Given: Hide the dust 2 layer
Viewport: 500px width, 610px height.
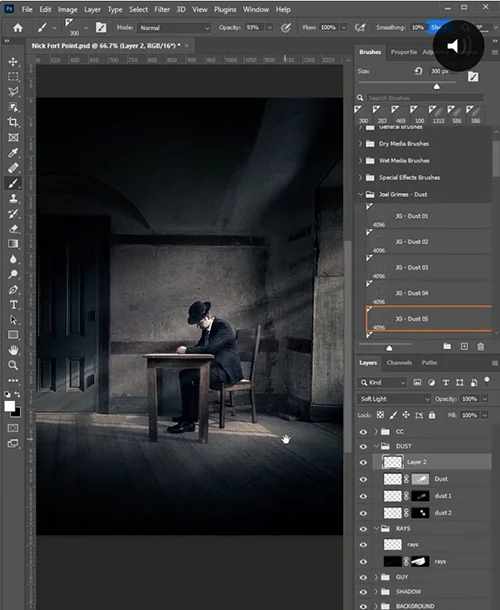Looking at the screenshot, I should pos(363,513).
